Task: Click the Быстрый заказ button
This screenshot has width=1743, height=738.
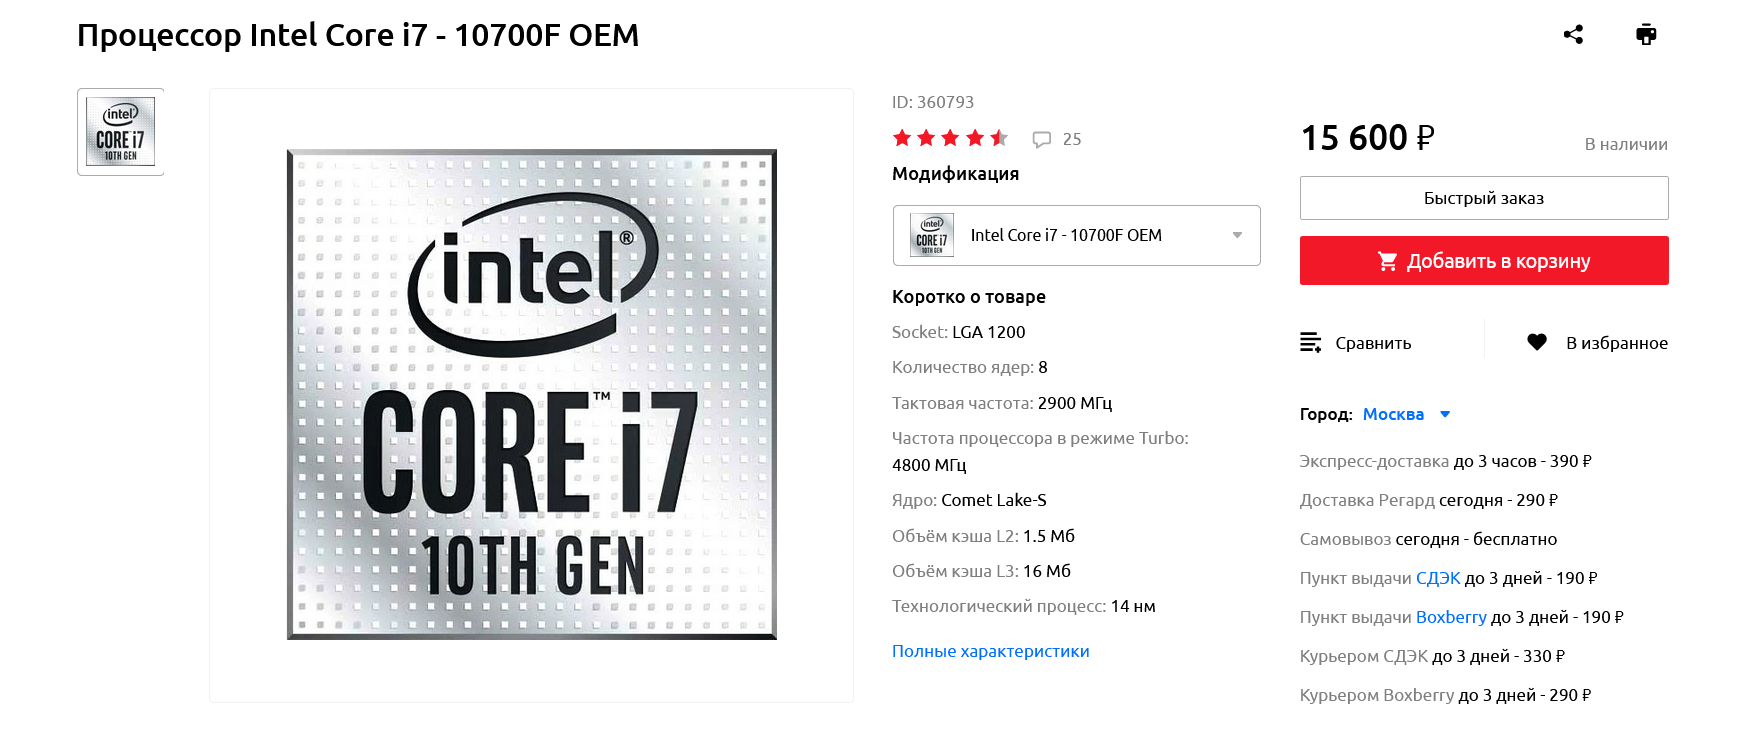Action: click(x=1484, y=198)
